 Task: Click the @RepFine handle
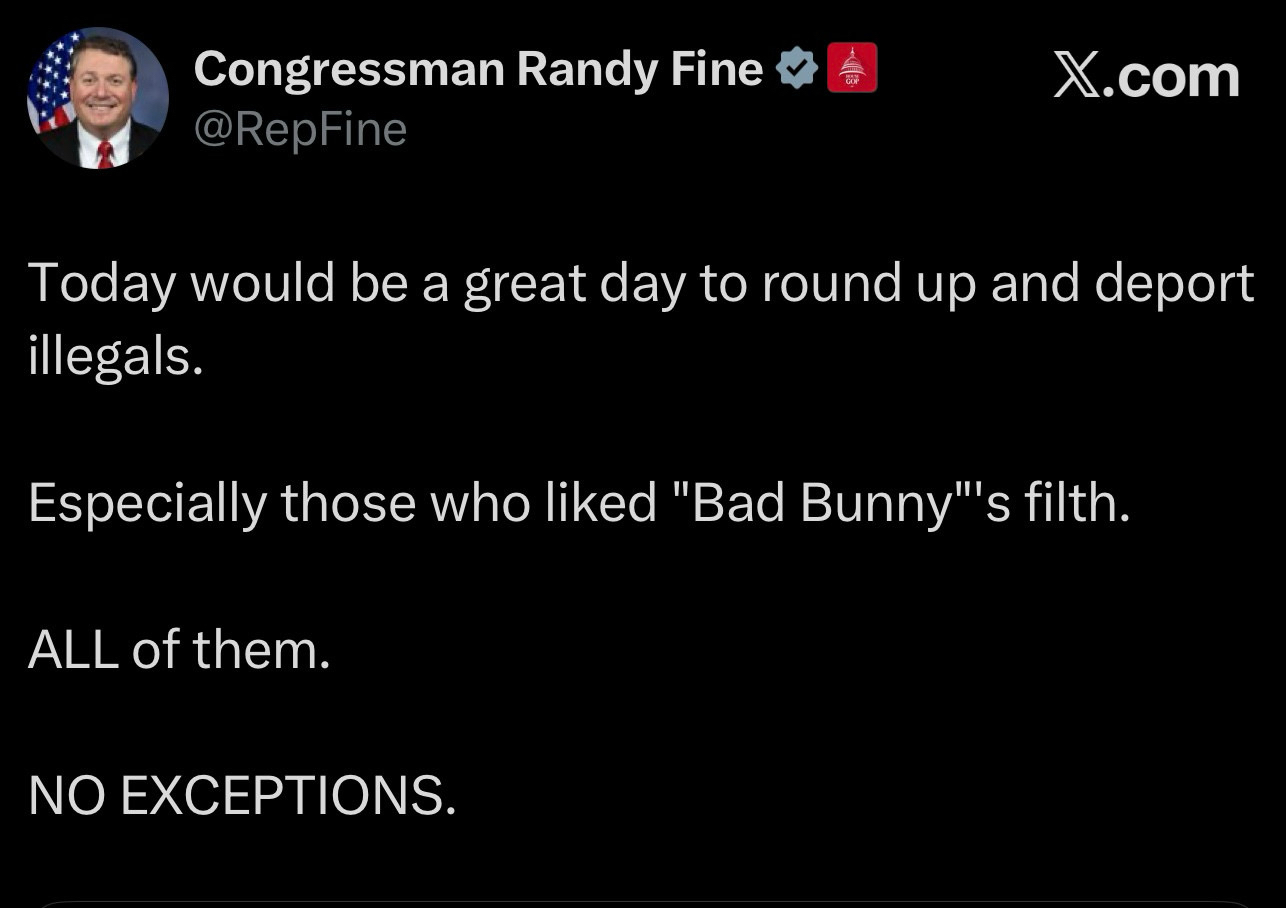coord(300,129)
